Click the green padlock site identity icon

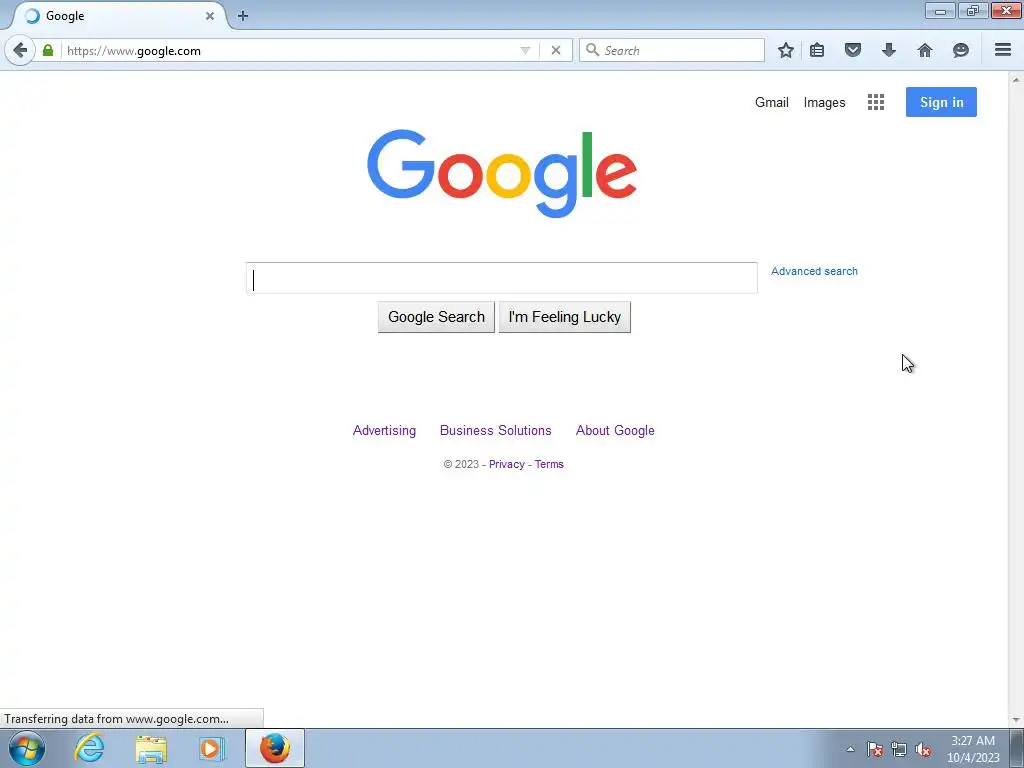(48, 50)
